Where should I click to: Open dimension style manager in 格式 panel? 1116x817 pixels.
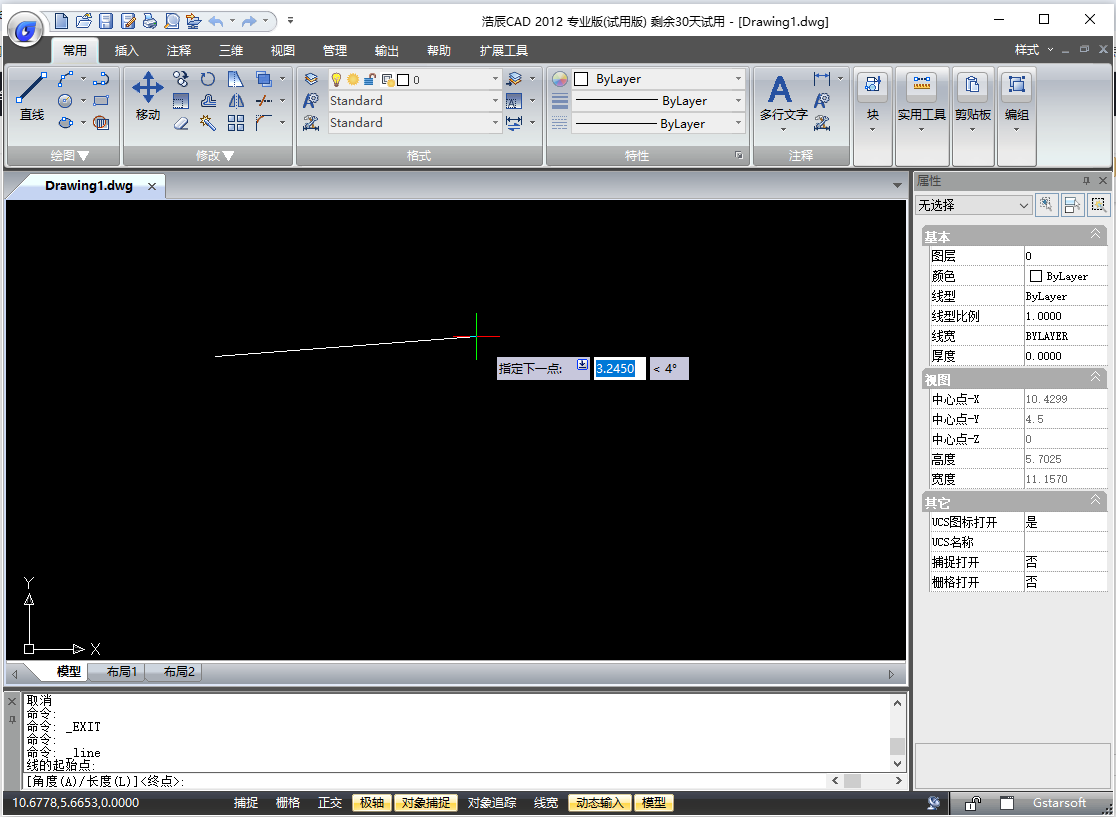tap(311, 123)
